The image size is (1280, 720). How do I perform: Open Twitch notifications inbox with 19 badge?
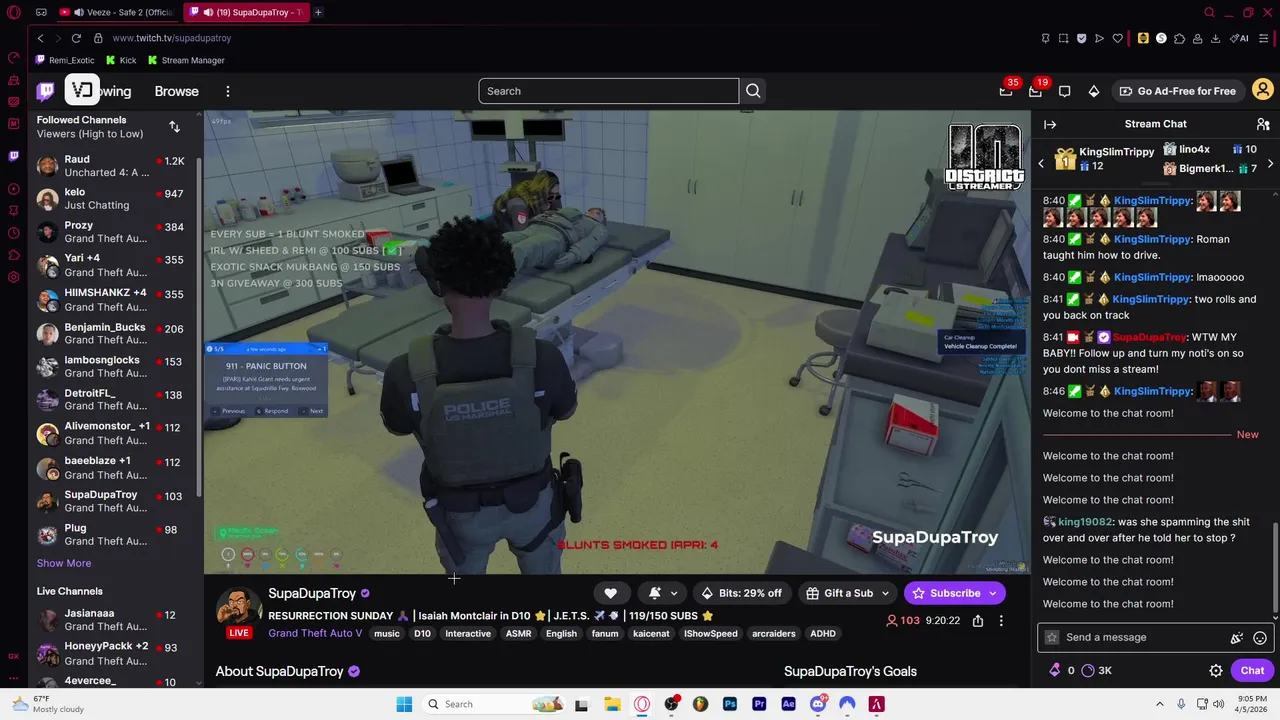(x=1035, y=91)
